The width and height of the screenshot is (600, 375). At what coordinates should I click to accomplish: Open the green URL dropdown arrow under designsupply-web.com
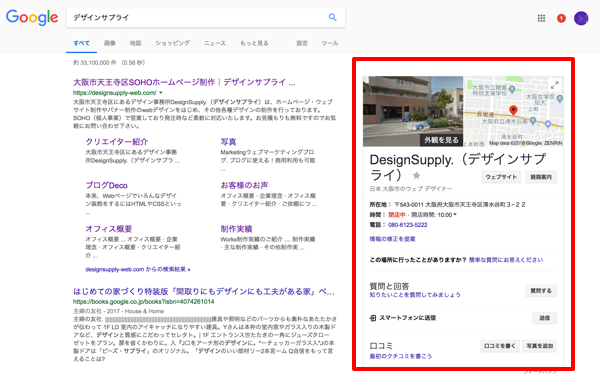point(161,93)
